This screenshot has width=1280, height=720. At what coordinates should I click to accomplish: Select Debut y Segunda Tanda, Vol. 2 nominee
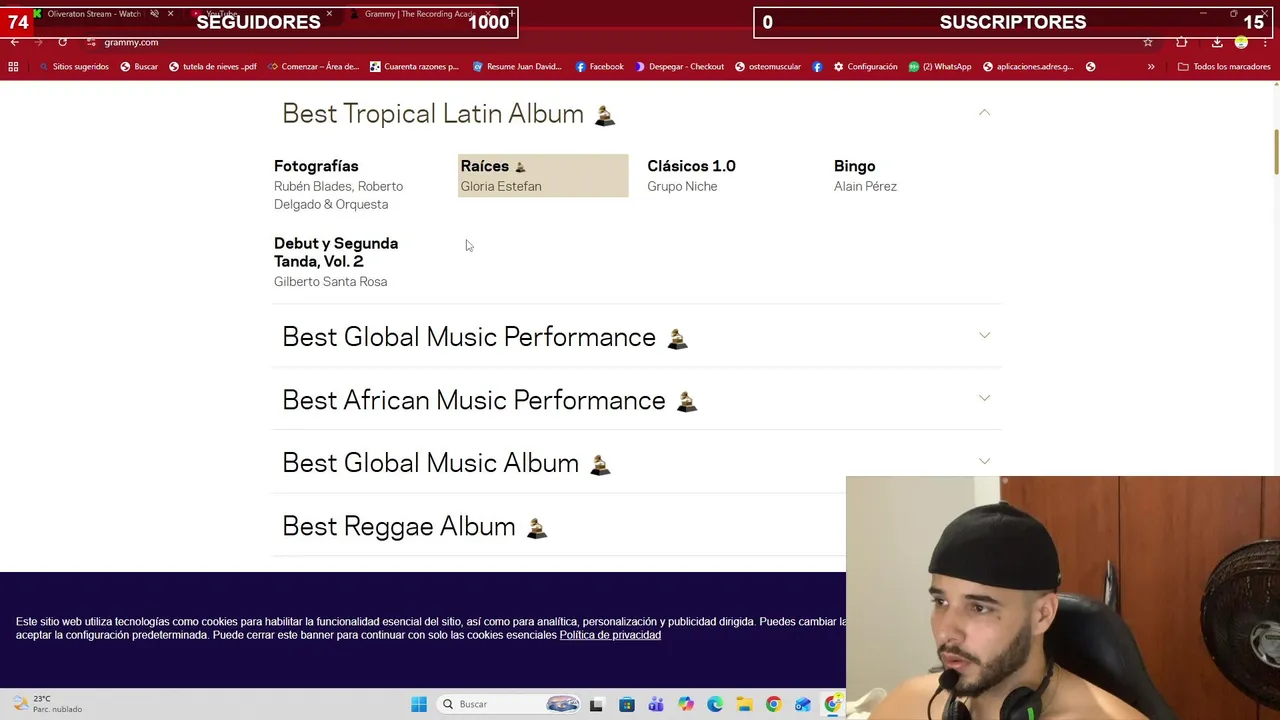coord(336,252)
